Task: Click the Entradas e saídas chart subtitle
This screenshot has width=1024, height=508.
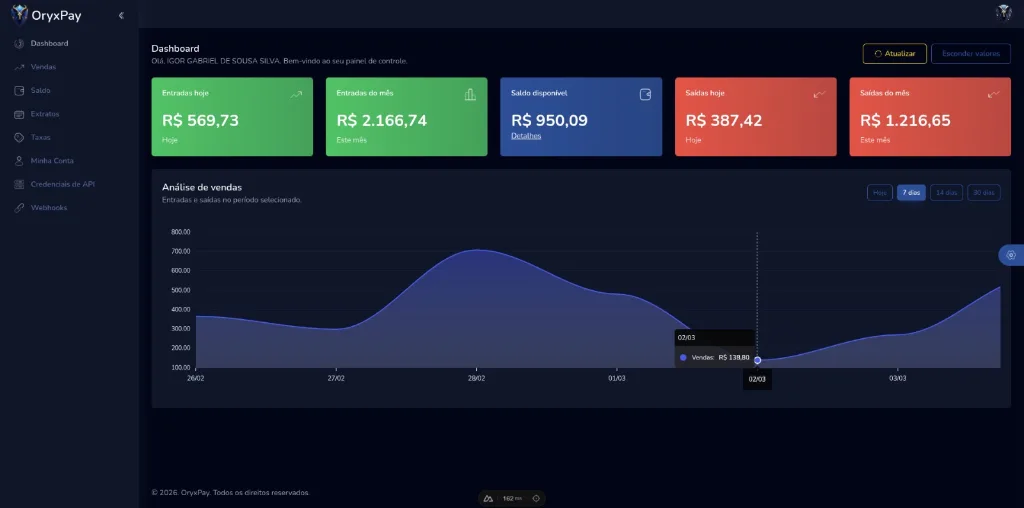Action: pyautogui.click(x=232, y=200)
